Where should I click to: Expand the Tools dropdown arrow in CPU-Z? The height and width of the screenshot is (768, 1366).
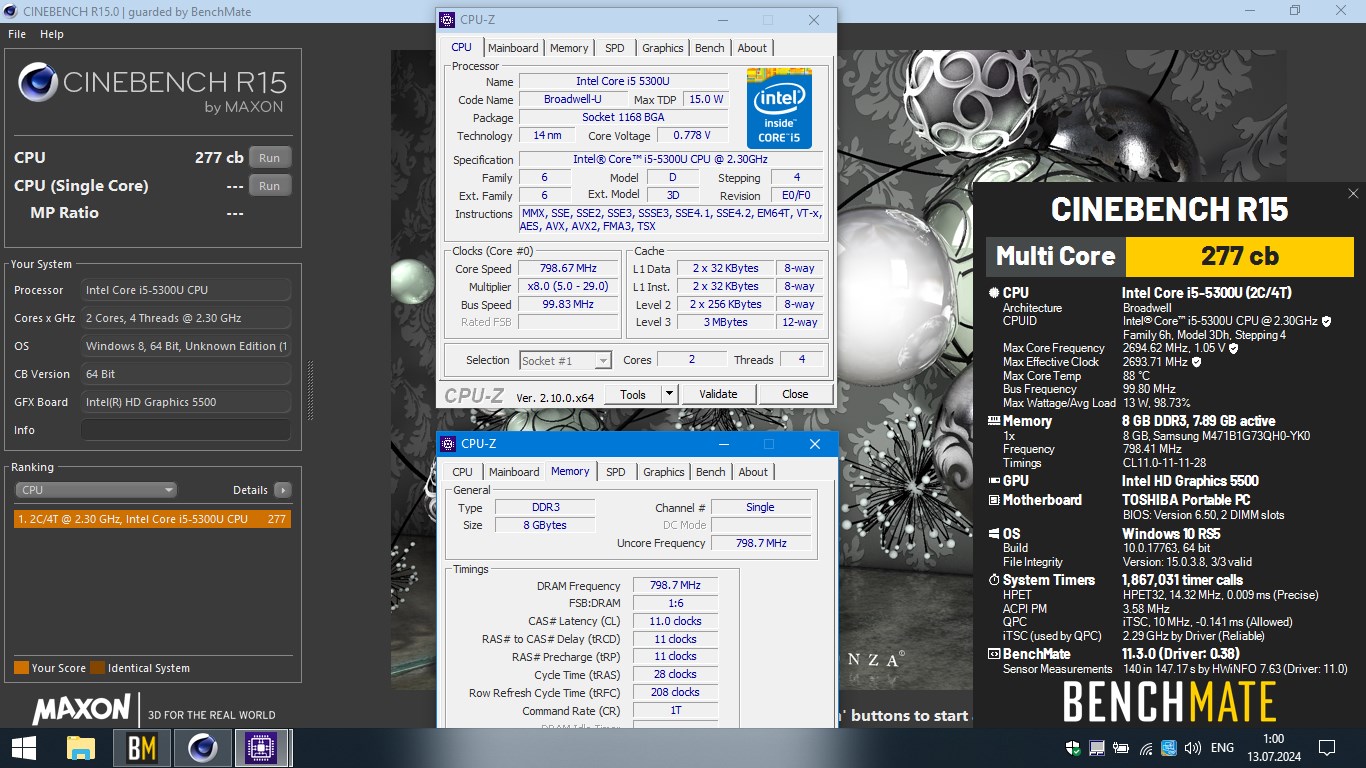[669, 394]
